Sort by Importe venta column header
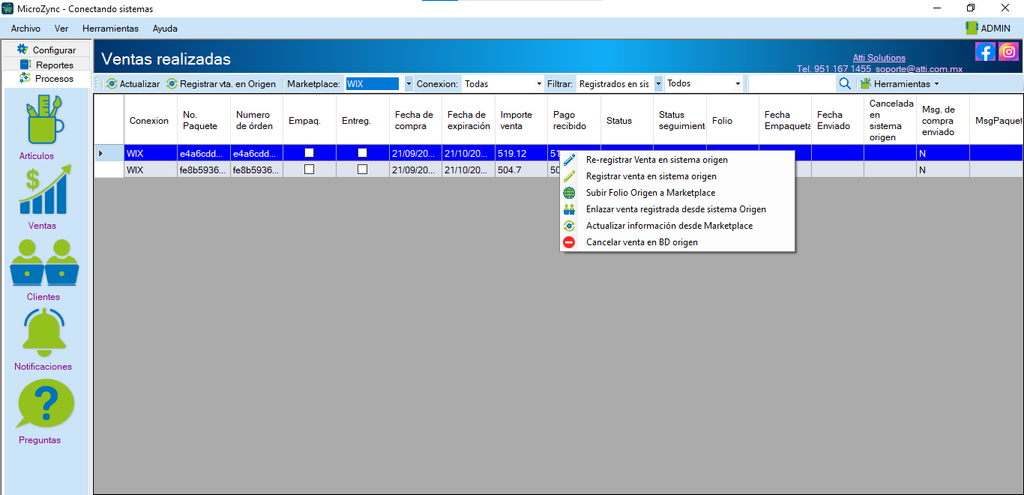This screenshot has height=495, width=1024. click(521, 120)
